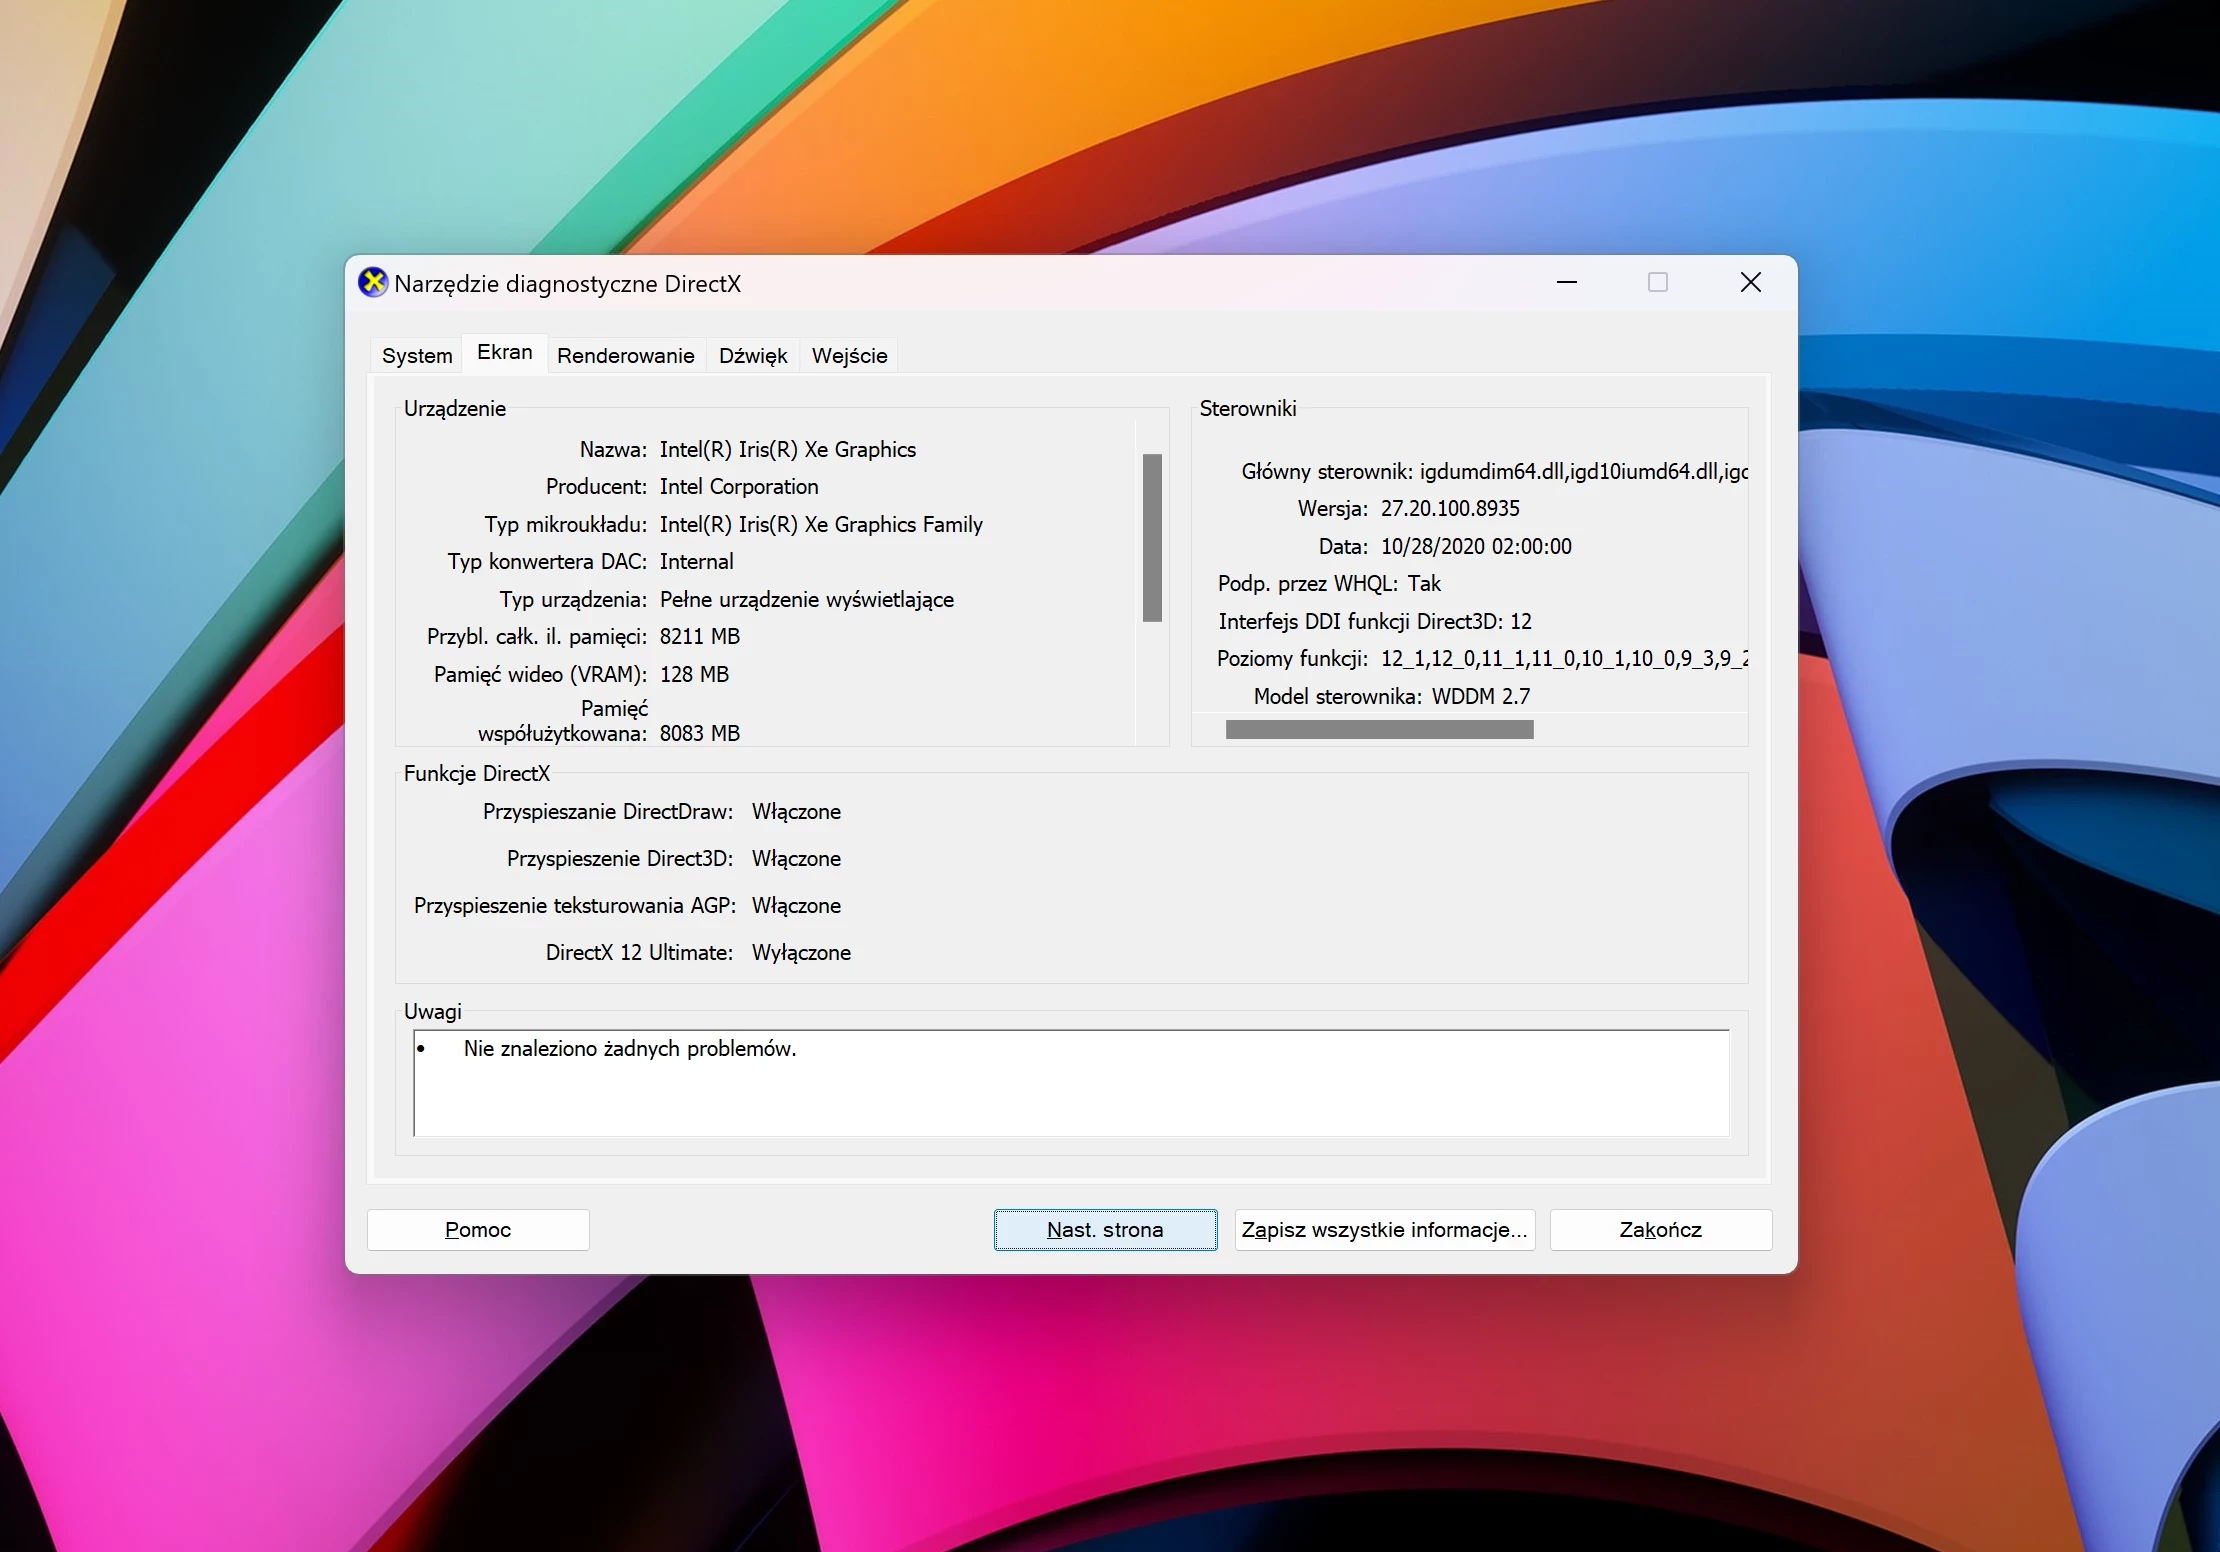Click the driver version 27.20.100.8935
The image size is (2220, 1552).
pos(1450,509)
